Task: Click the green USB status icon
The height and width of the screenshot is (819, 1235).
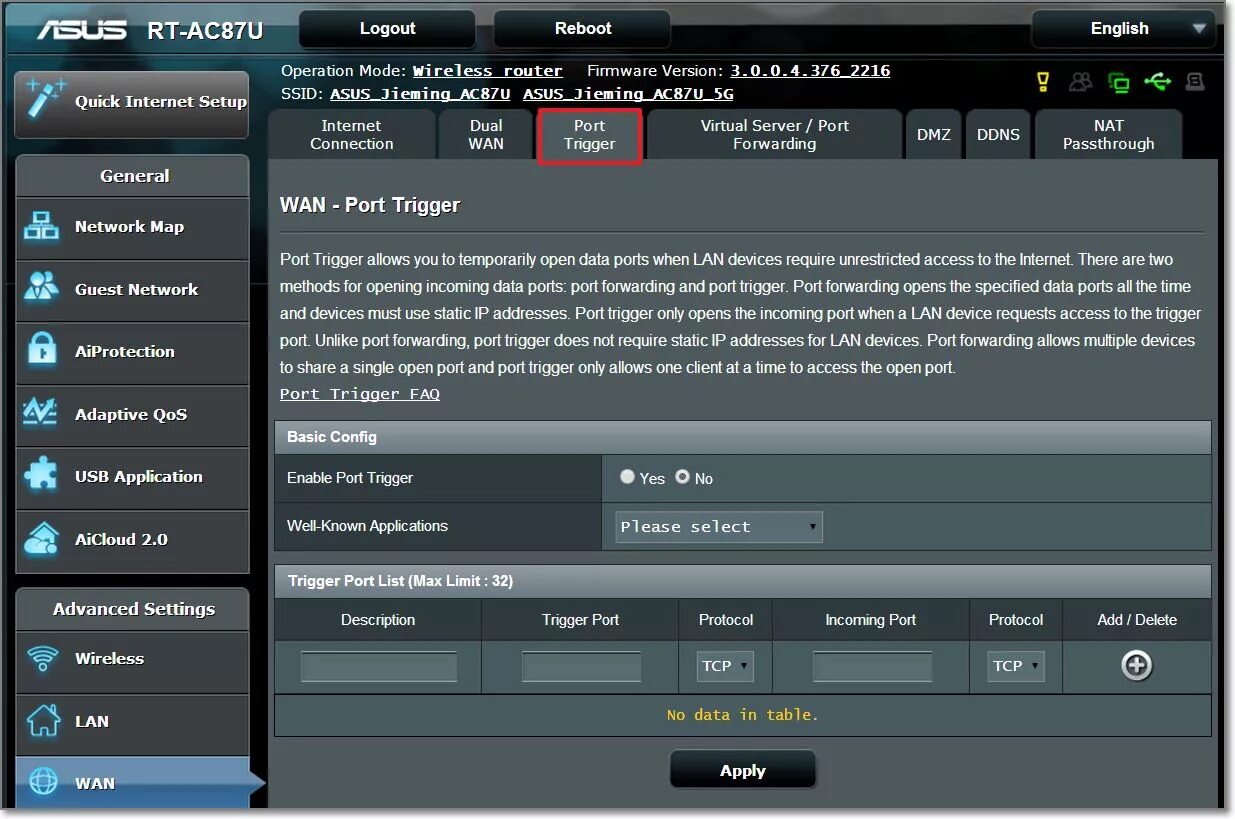Action: (1158, 81)
